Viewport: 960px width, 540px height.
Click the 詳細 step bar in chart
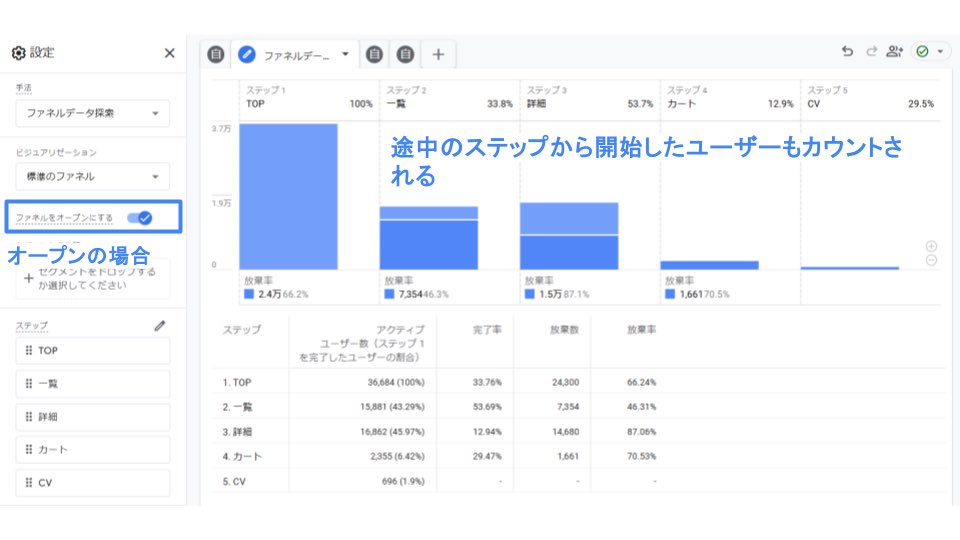(x=569, y=236)
